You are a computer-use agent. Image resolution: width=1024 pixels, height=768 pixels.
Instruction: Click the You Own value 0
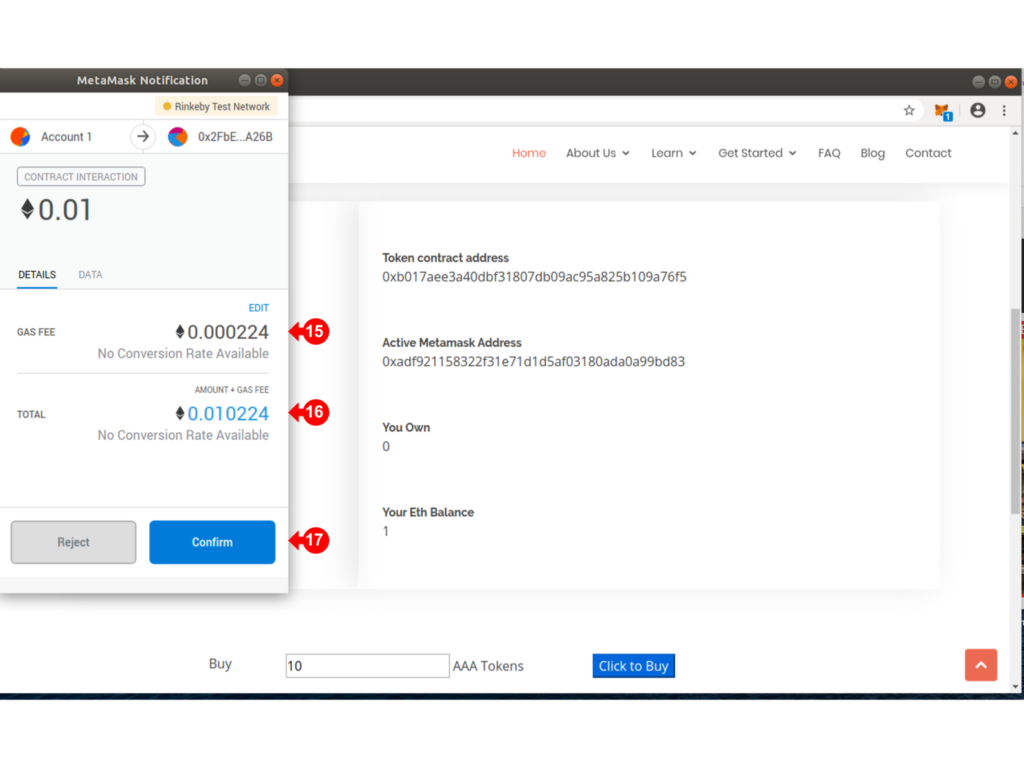pos(386,447)
